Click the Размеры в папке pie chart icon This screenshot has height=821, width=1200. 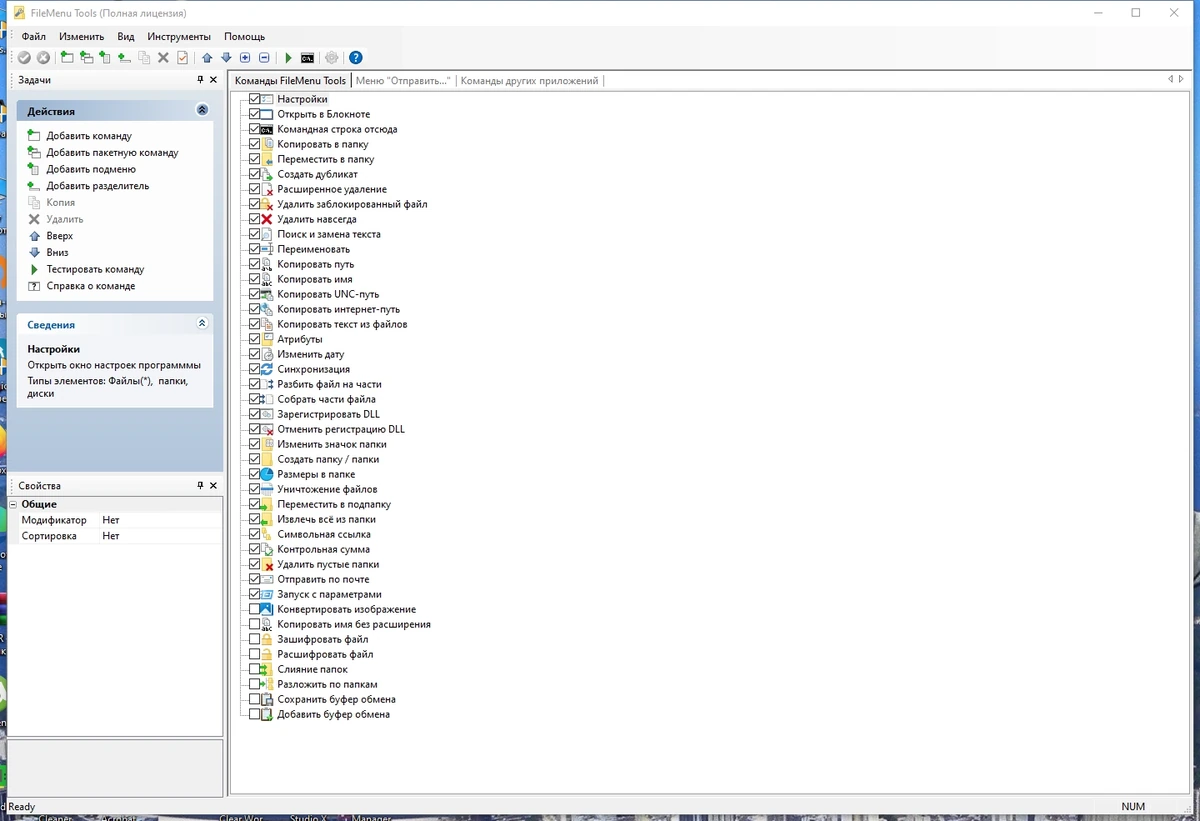click(x=267, y=474)
